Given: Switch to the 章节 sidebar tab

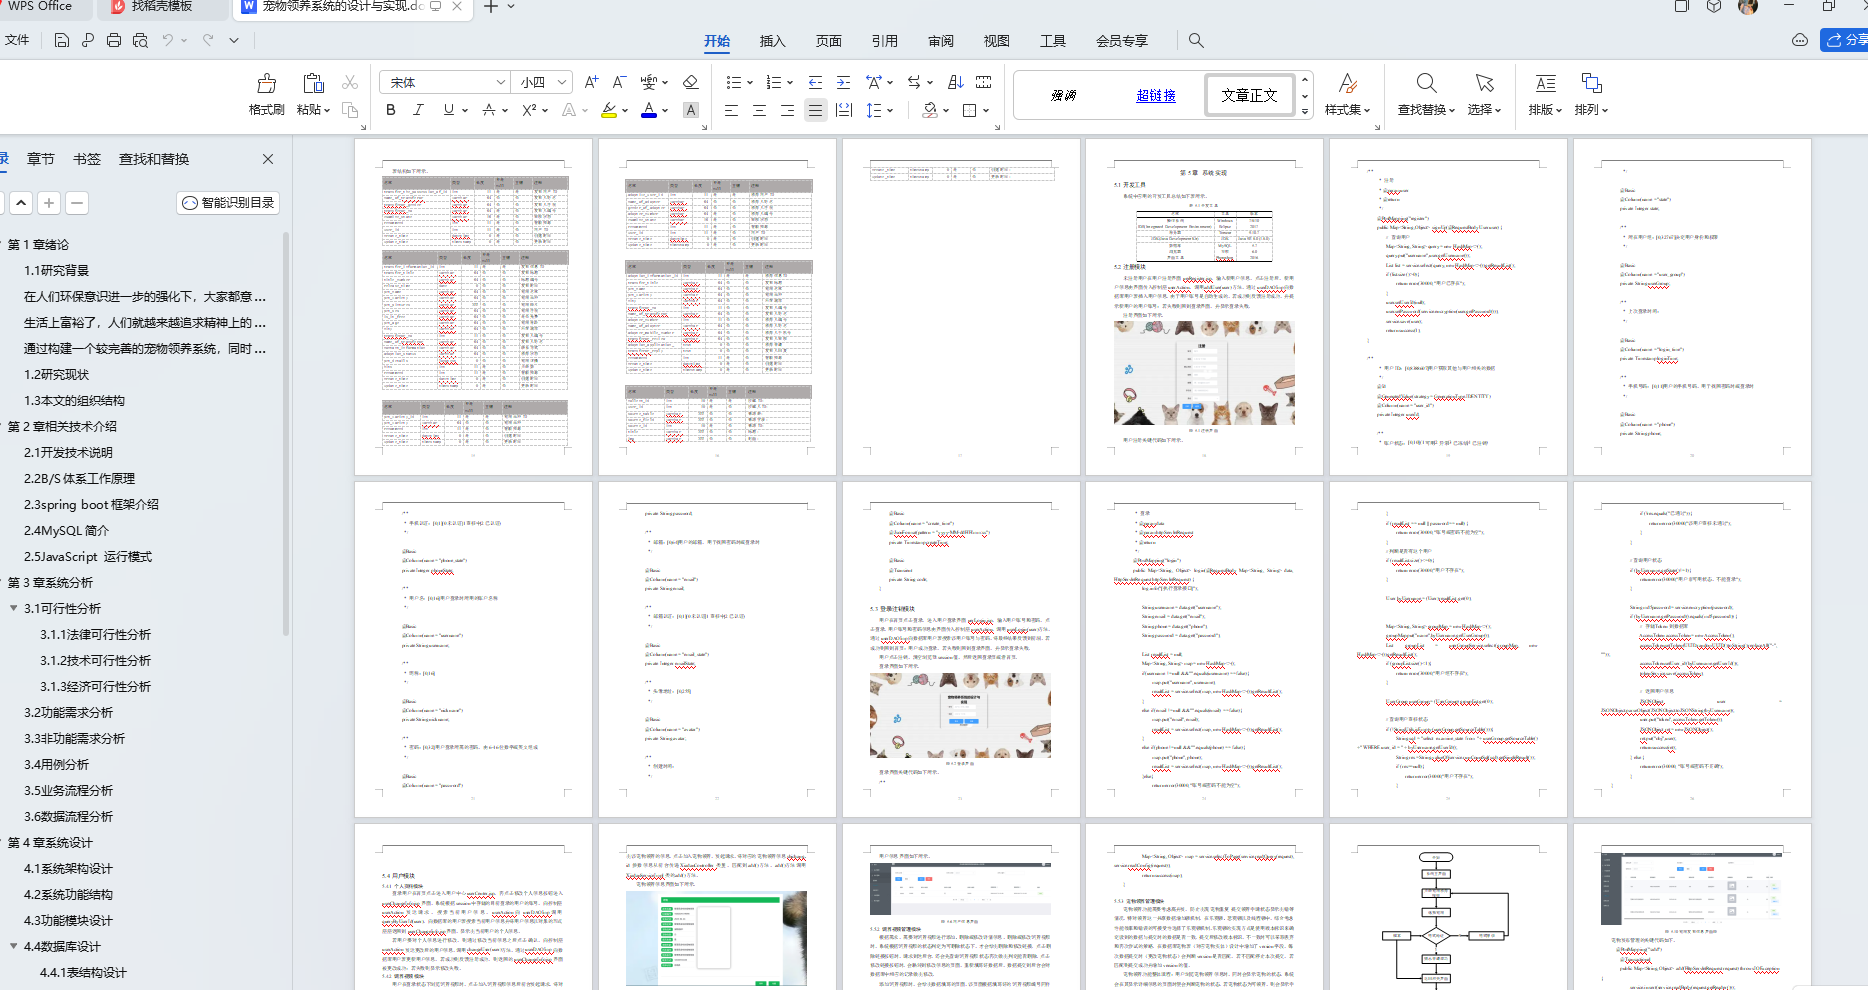Looking at the screenshot, I should (41, 159).
